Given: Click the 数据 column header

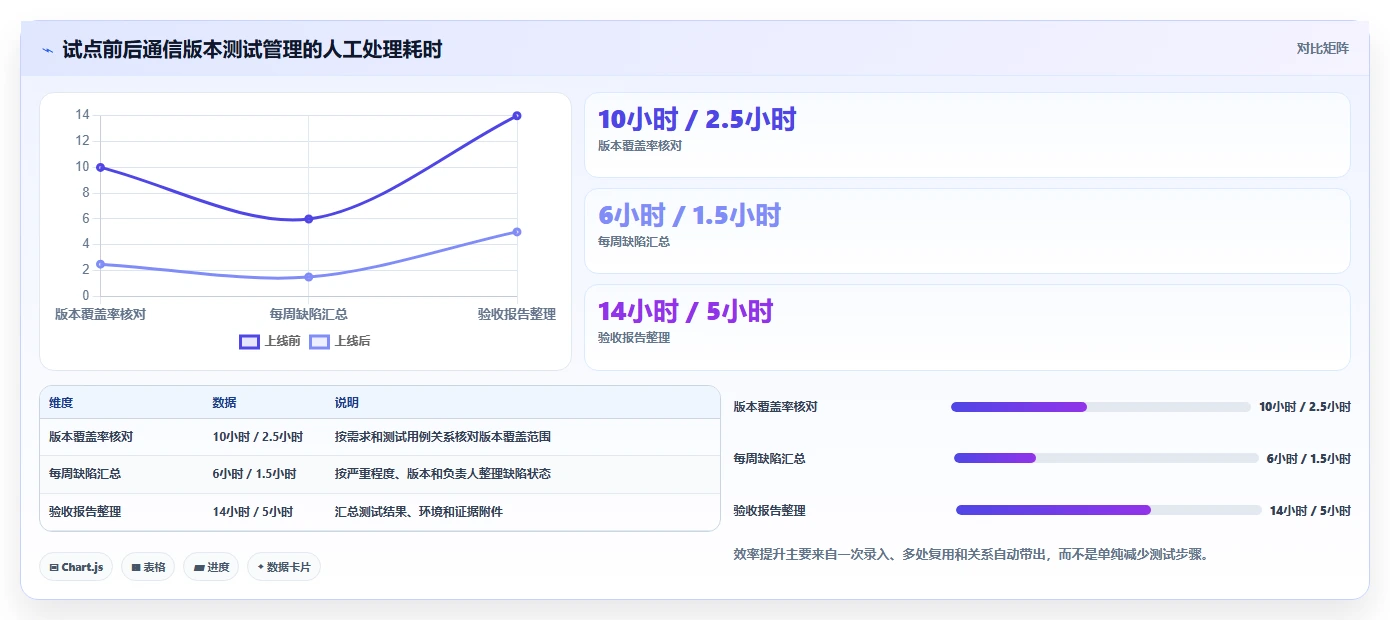Looking at the screenshot, I should 225,403.
